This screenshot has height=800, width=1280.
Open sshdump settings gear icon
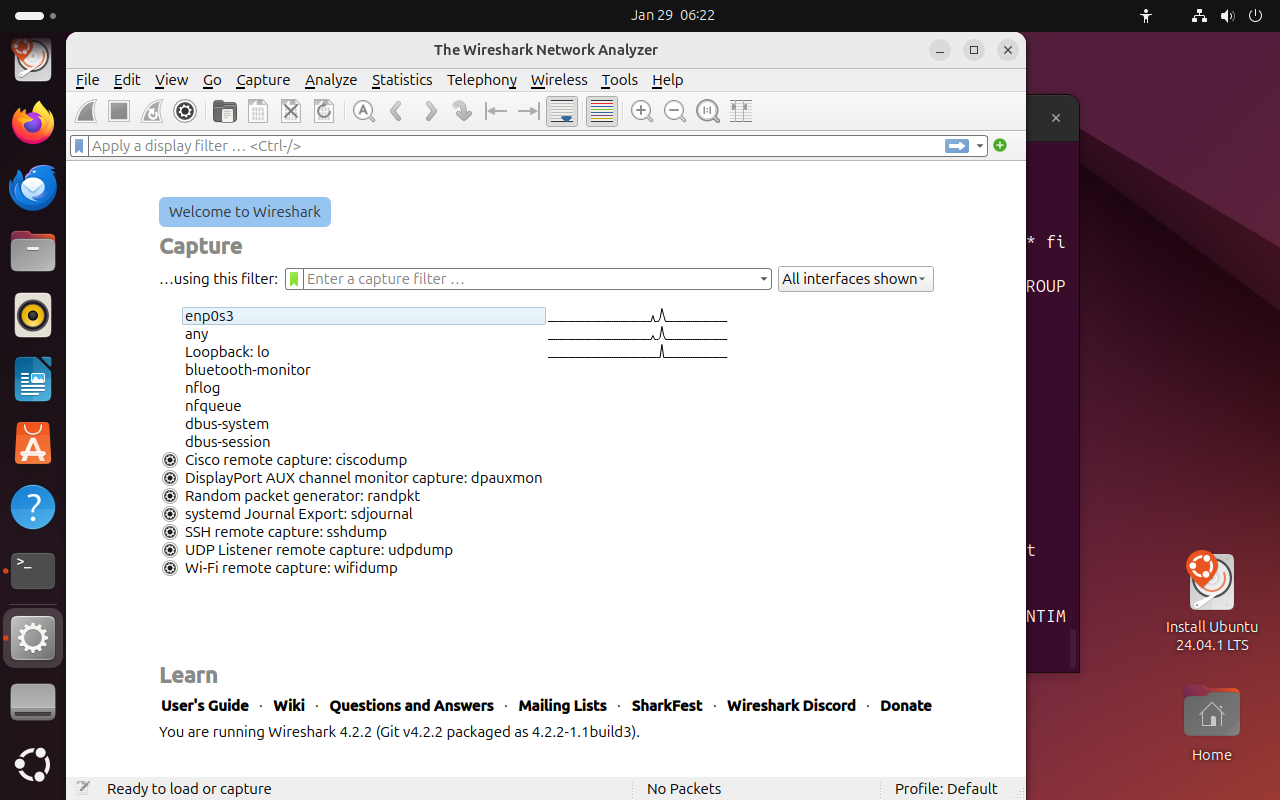pos(170,532)
